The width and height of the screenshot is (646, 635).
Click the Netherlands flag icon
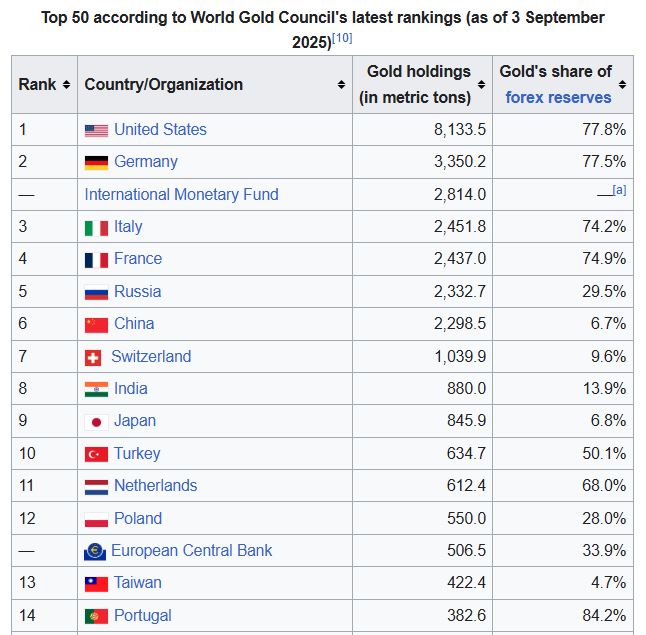coord(96,487)
